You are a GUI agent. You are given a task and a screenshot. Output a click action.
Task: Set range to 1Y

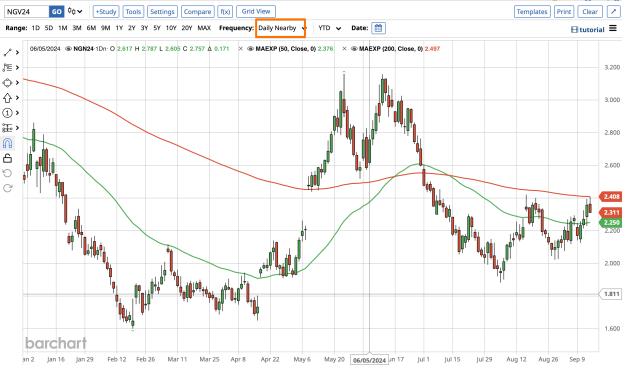[119, 28]
